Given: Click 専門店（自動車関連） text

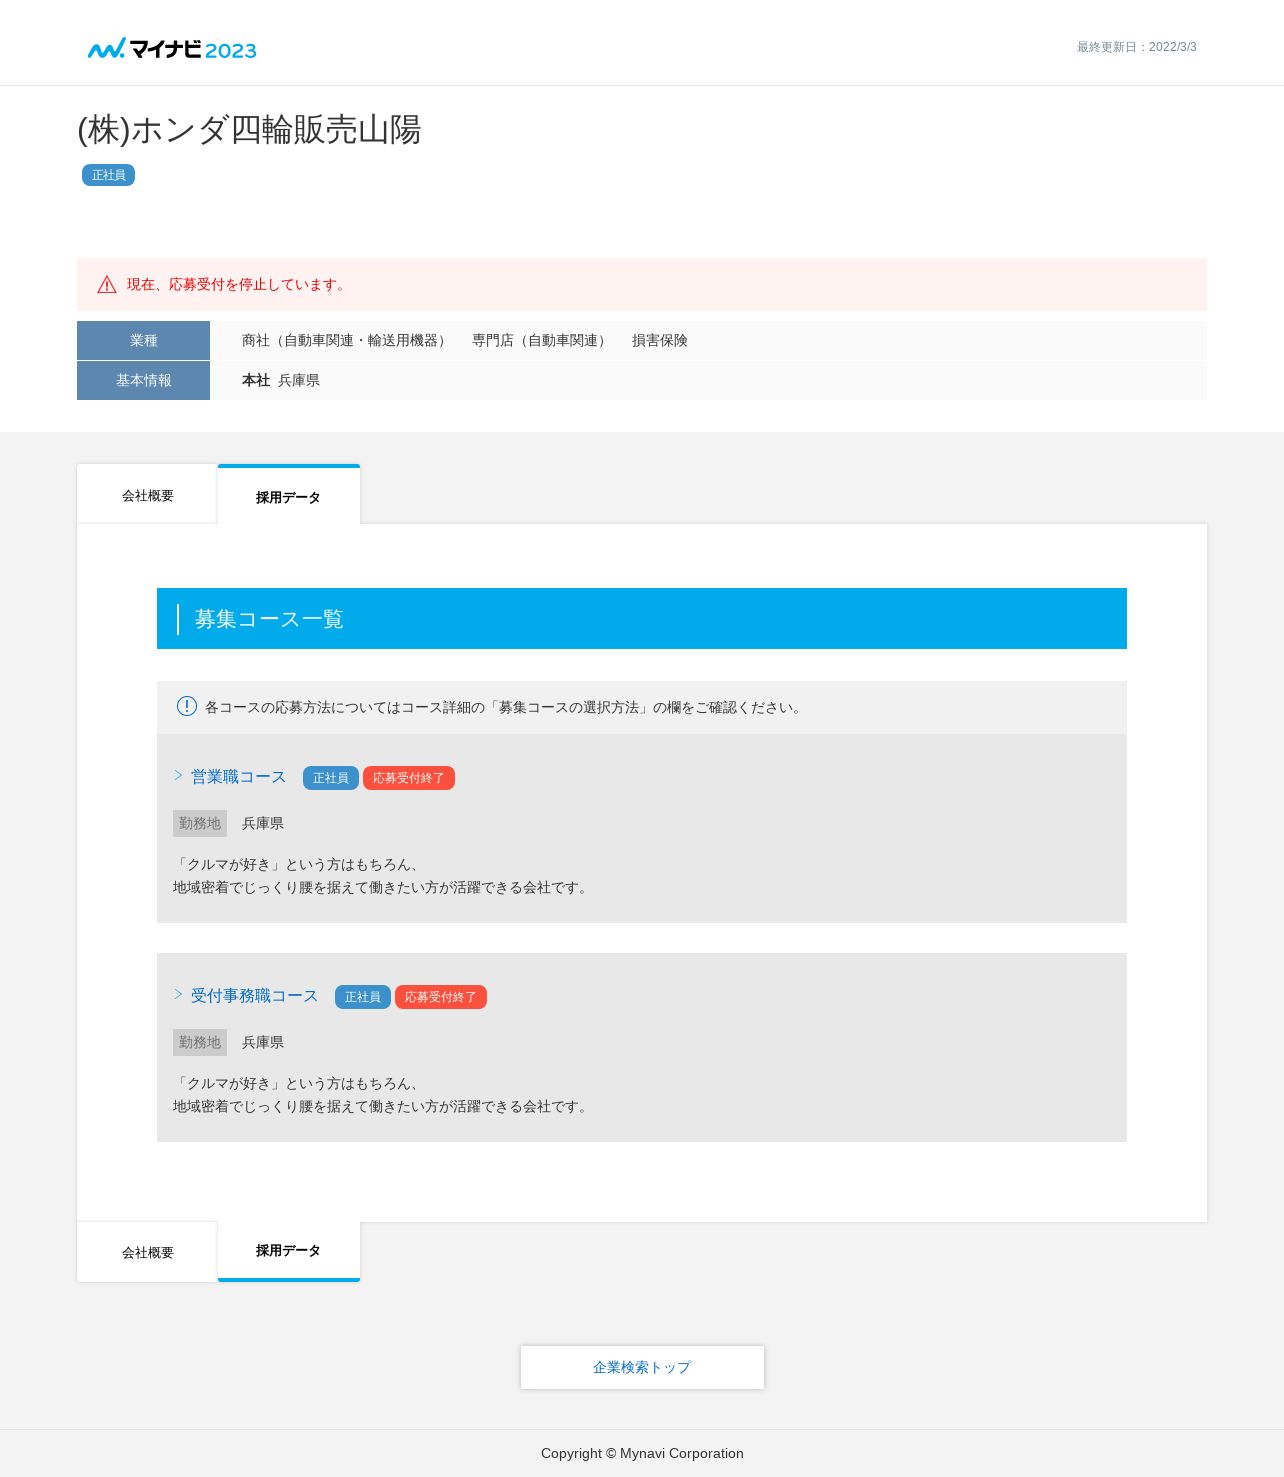Looking at the screenshot, I should (x=542, y=341).
